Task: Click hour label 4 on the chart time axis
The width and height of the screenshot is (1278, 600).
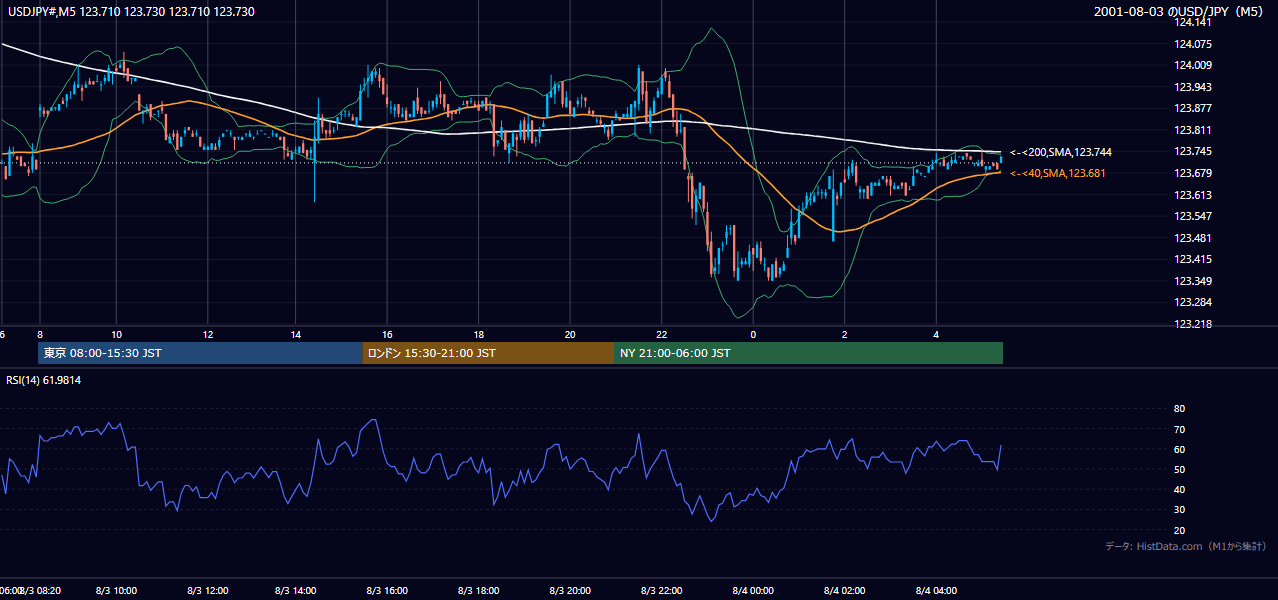Action: click(936, 334)
